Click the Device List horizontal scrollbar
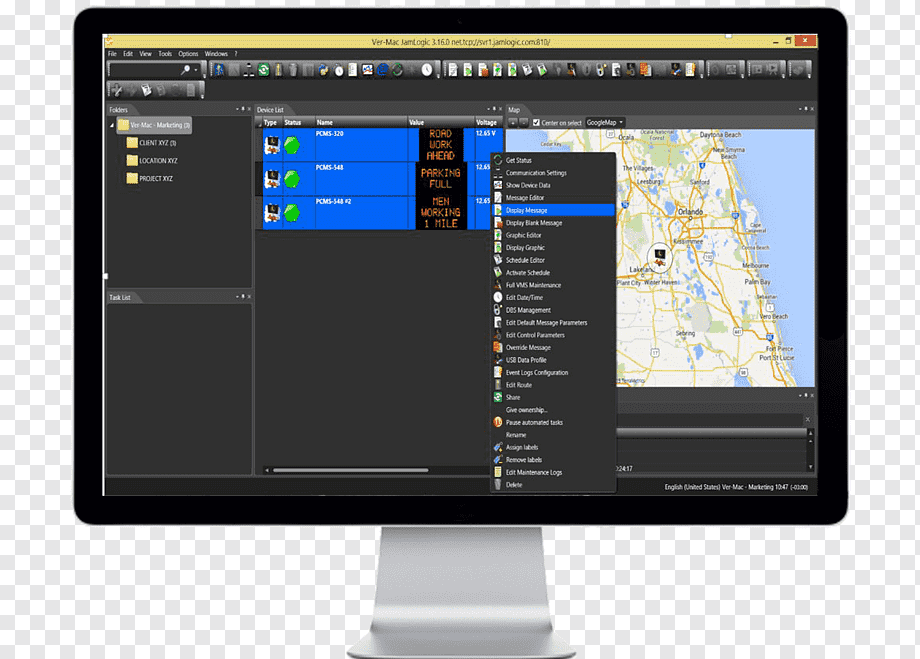 [x=350, y=470]
